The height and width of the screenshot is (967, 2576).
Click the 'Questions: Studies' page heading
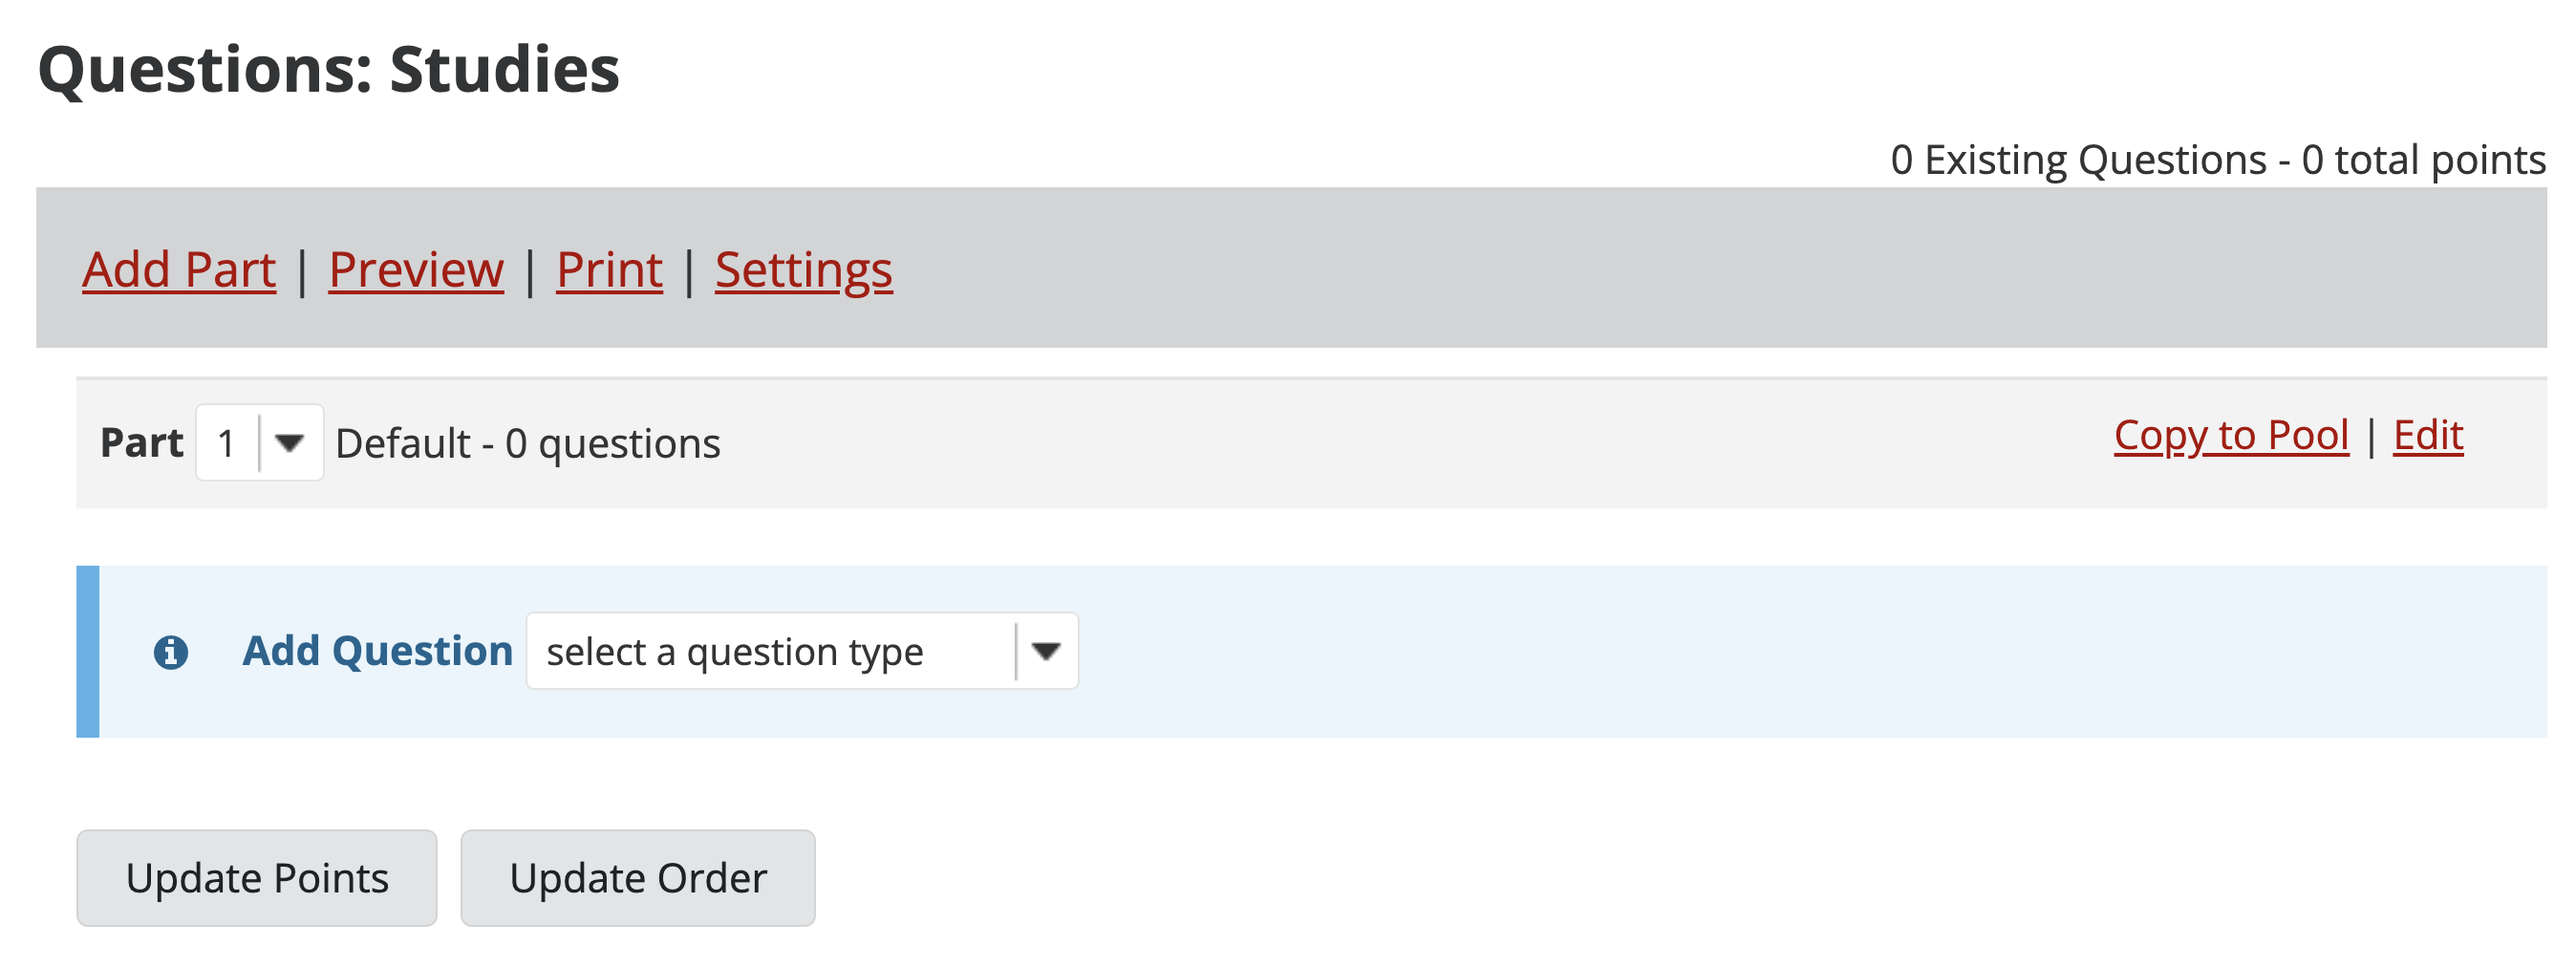329,70
